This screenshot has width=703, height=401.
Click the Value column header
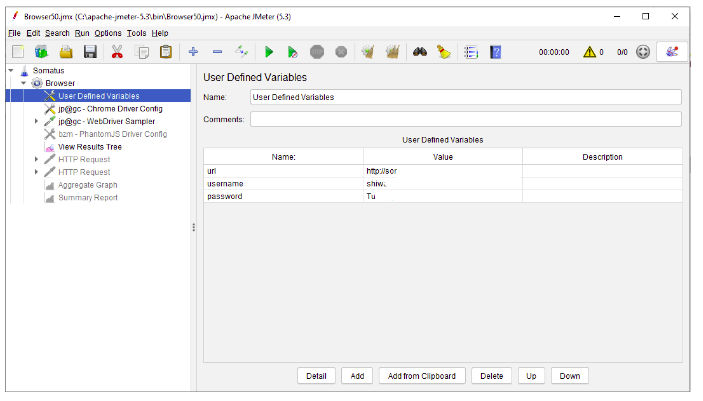click(x=443, y=157)
